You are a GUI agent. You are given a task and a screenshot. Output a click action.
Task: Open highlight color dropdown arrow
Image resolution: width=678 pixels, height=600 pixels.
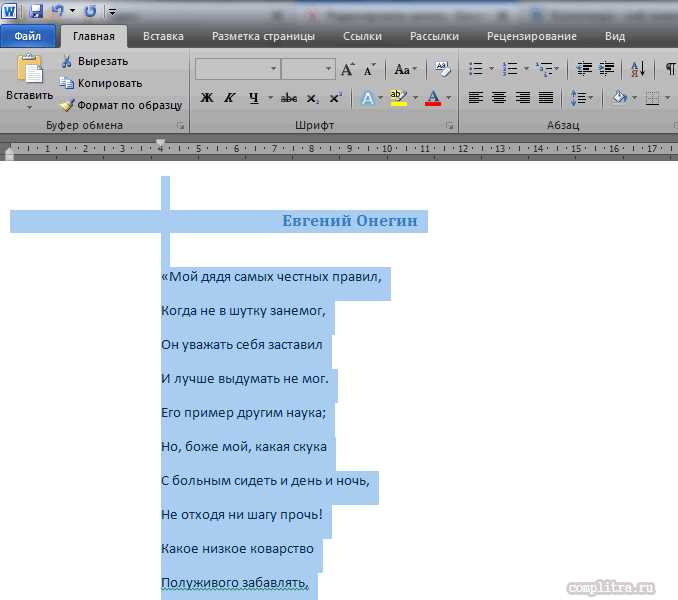pyautogui.click(x=415, y=98)
